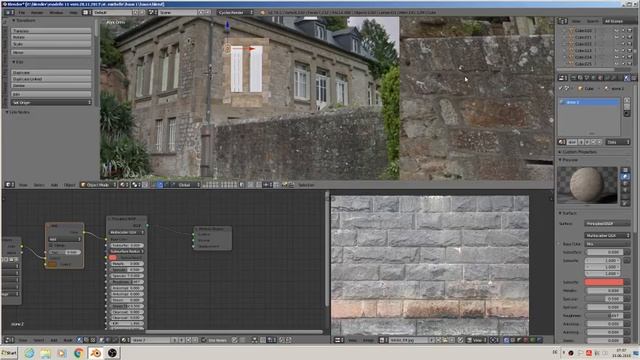Browse materials with the material datablock icon
Screen dimensions: 640x360
click(x=562, y=142)
